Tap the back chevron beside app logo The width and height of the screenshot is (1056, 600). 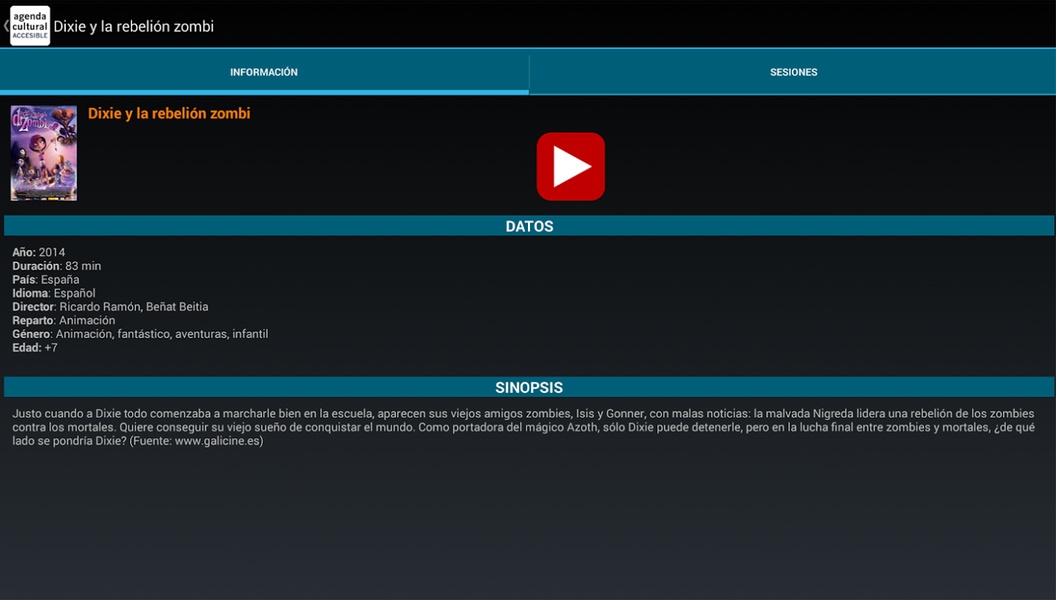tap(5, 26)
